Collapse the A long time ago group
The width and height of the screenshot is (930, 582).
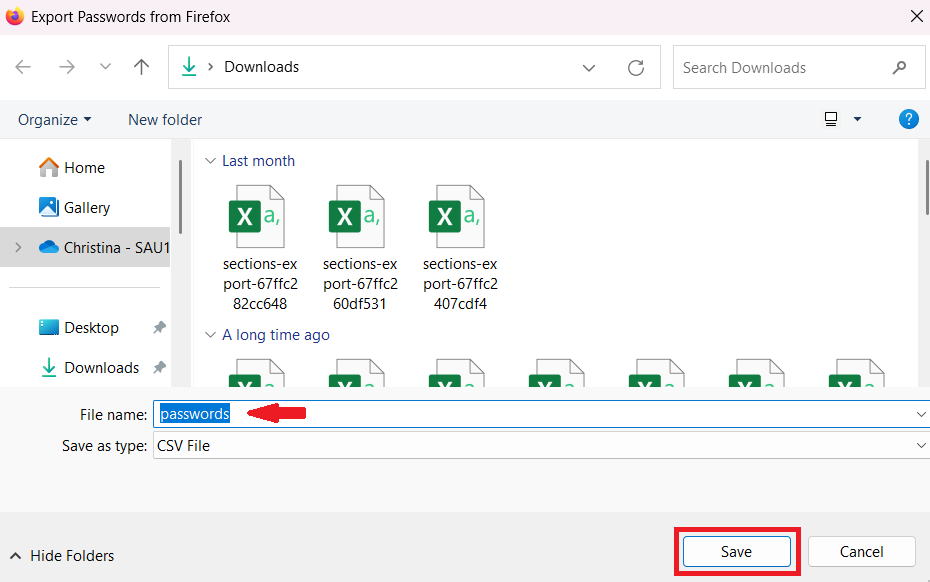(x=210, y=335)
